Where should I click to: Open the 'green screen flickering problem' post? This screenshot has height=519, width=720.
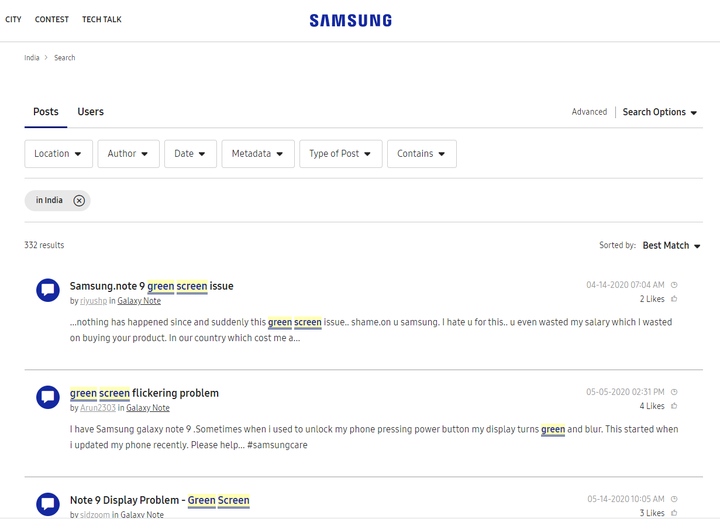point(144,393)
